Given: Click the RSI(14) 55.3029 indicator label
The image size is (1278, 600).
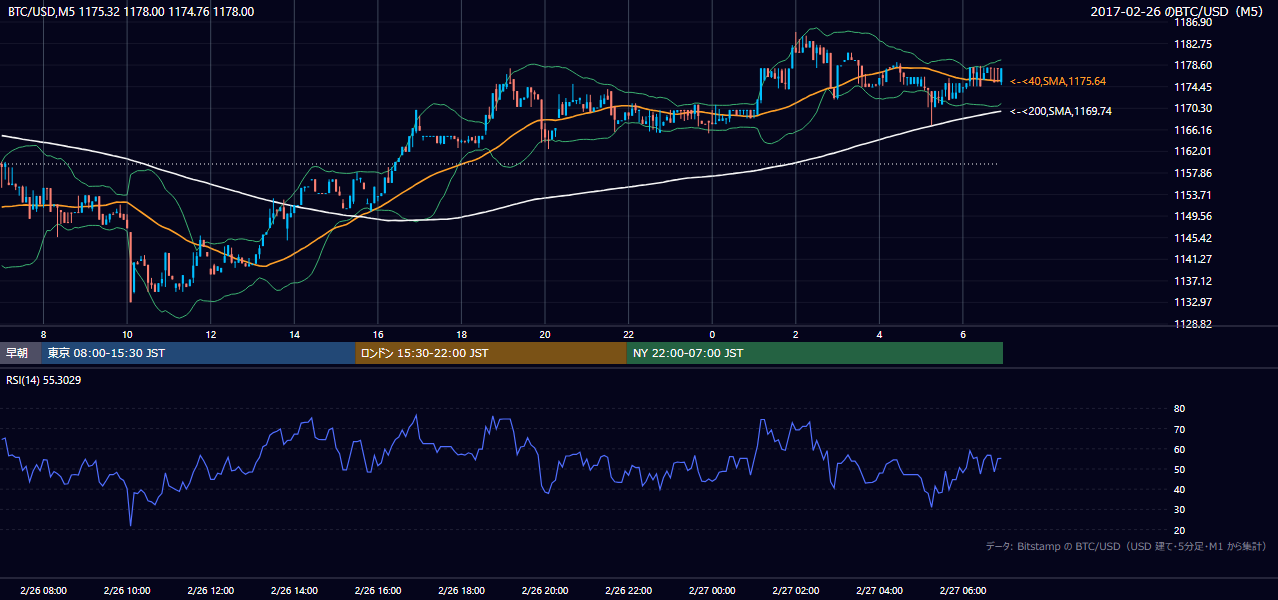Looking at the screenshot, I should (x=44, y=379).
